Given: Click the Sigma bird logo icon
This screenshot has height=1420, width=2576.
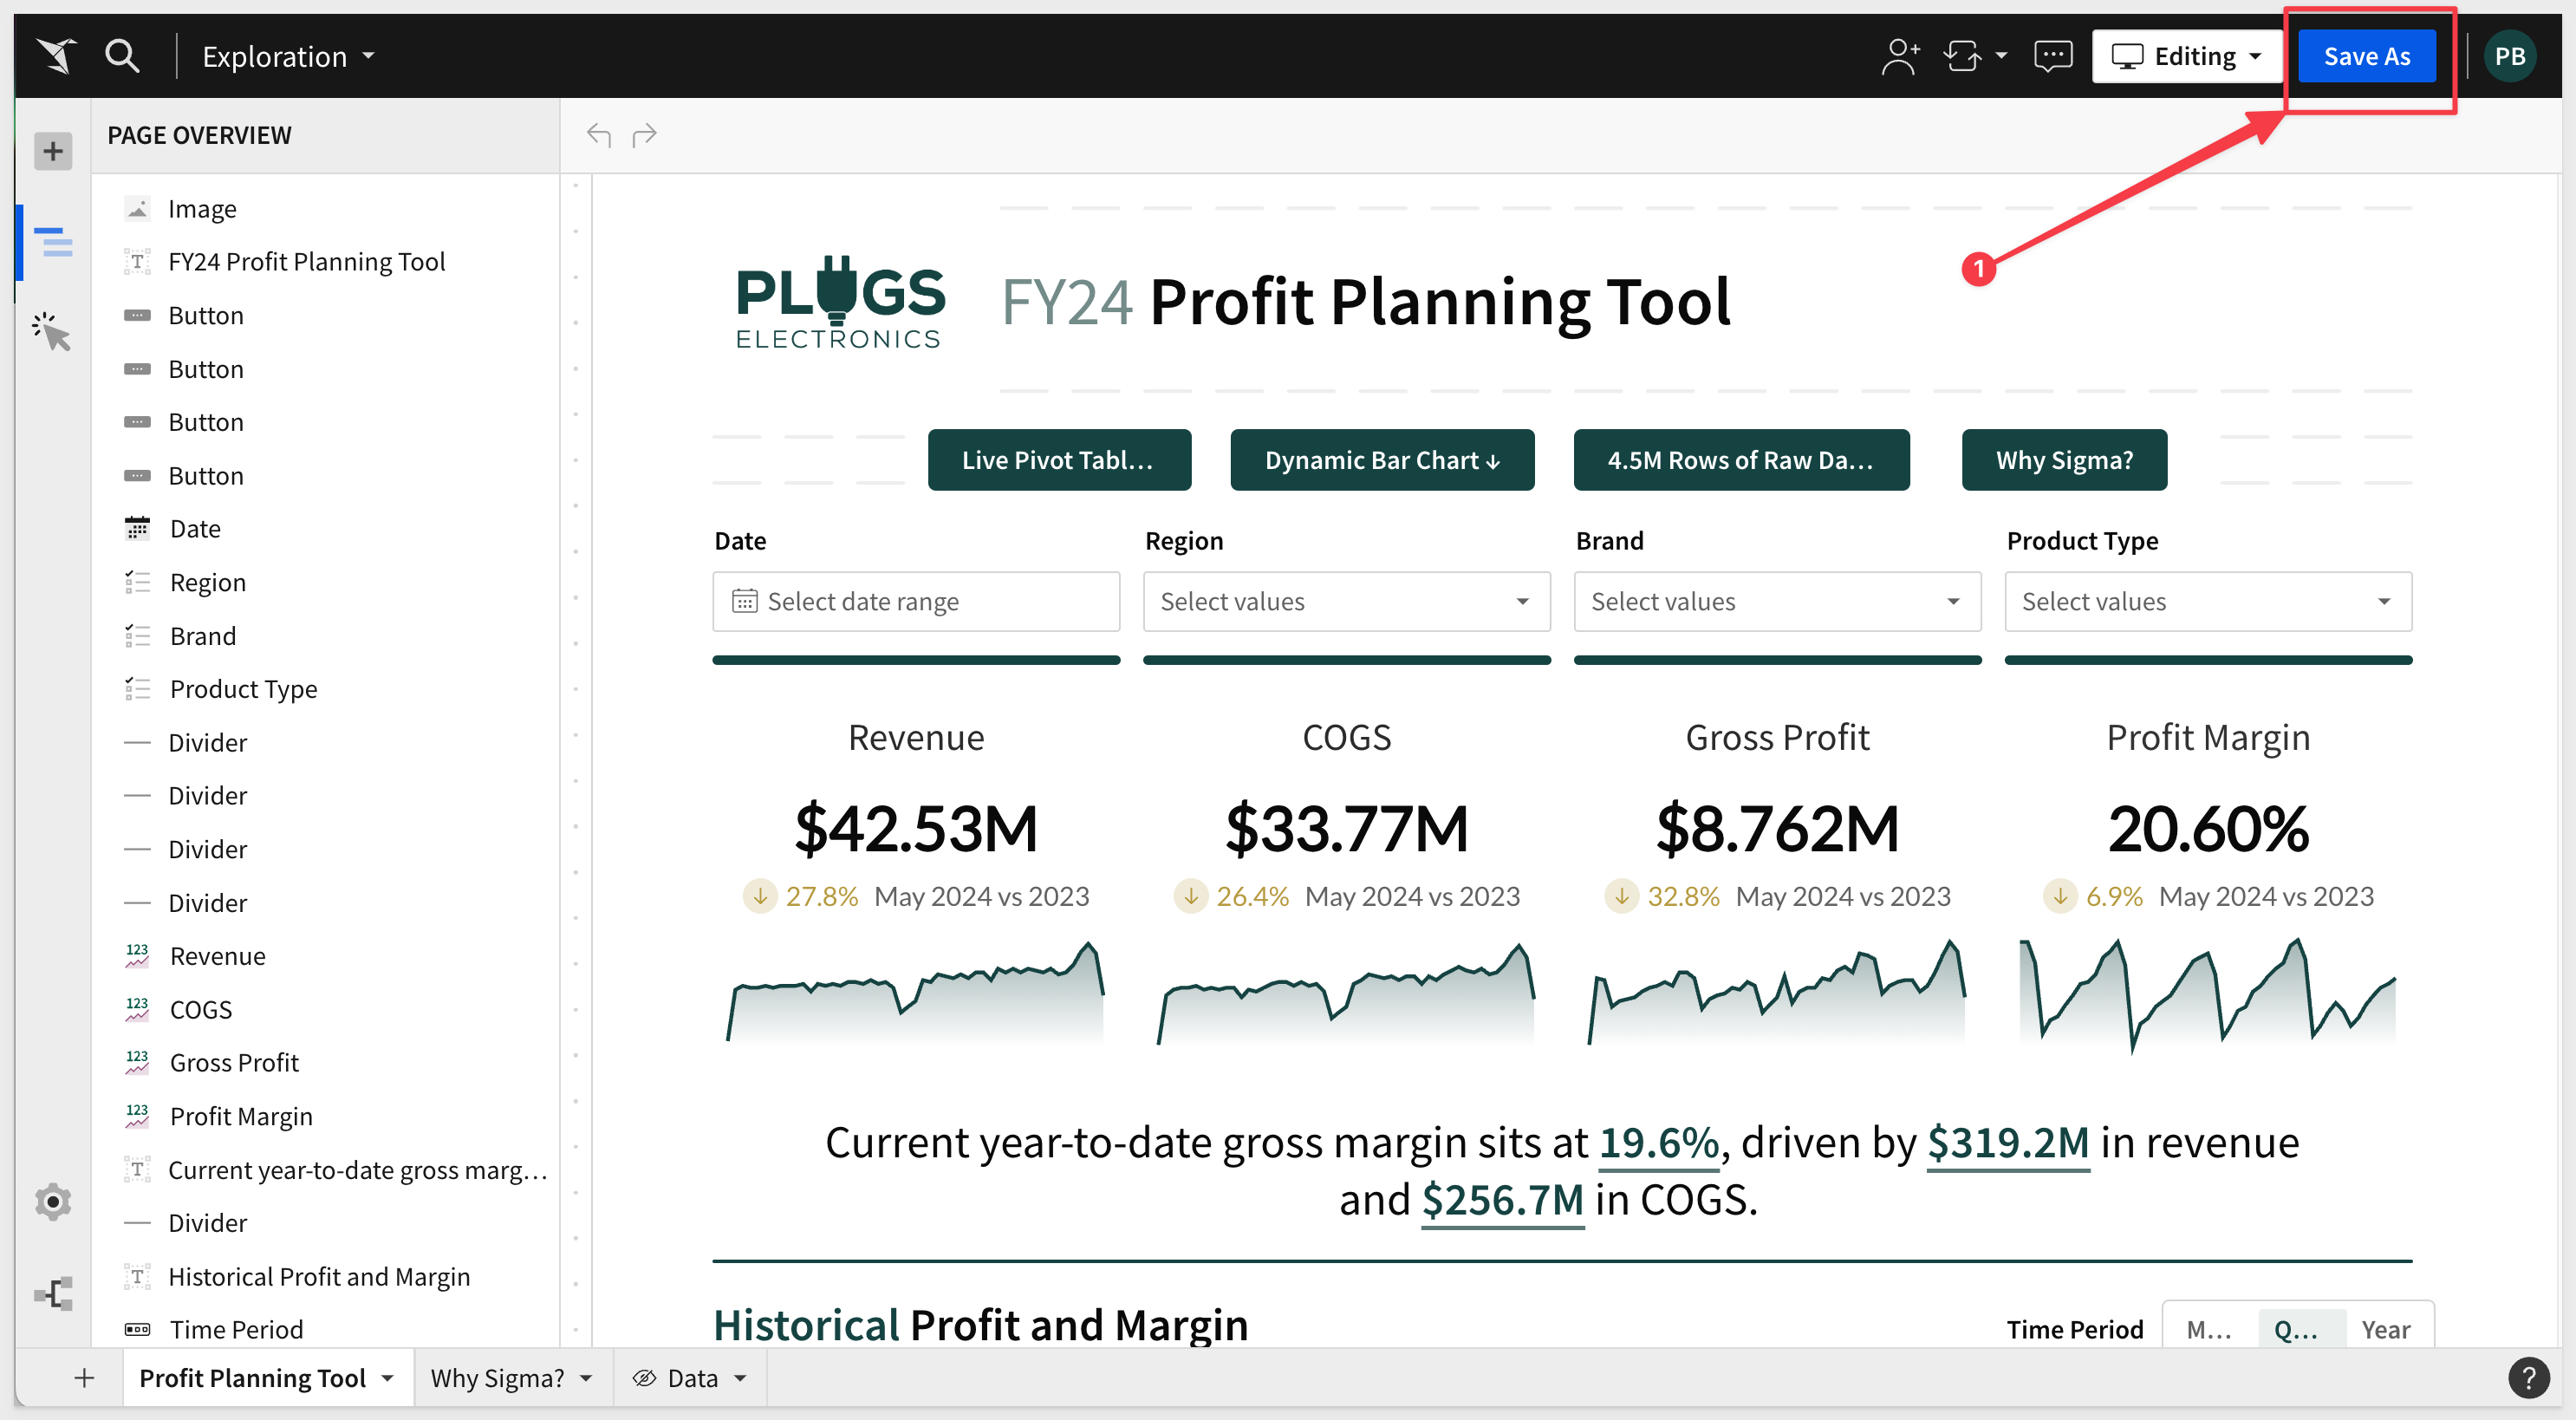Looking at the screenshot, I should (56, 56).
